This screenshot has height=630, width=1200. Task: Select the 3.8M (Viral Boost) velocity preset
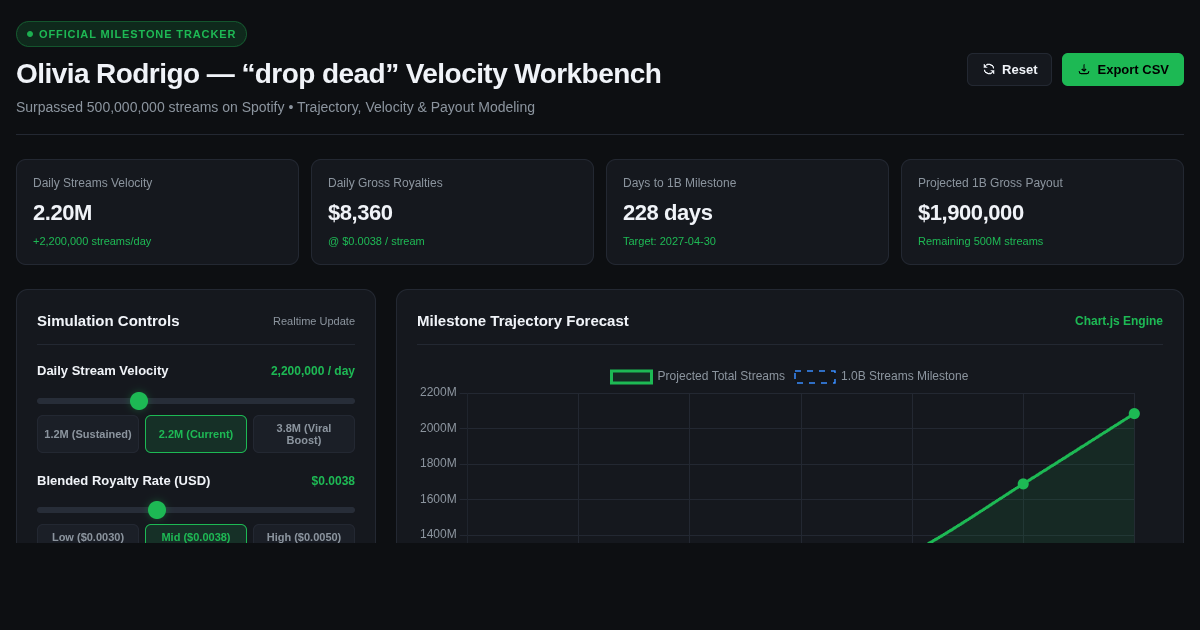304,434
